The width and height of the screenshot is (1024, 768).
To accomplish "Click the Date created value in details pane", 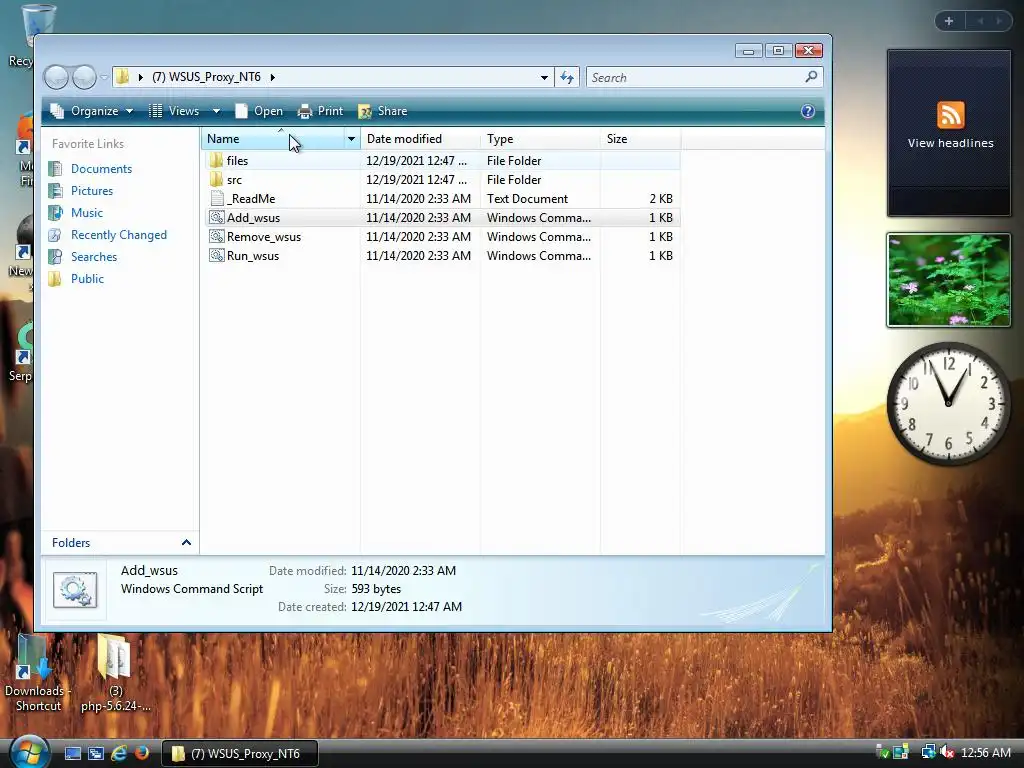I will (406, 607).
